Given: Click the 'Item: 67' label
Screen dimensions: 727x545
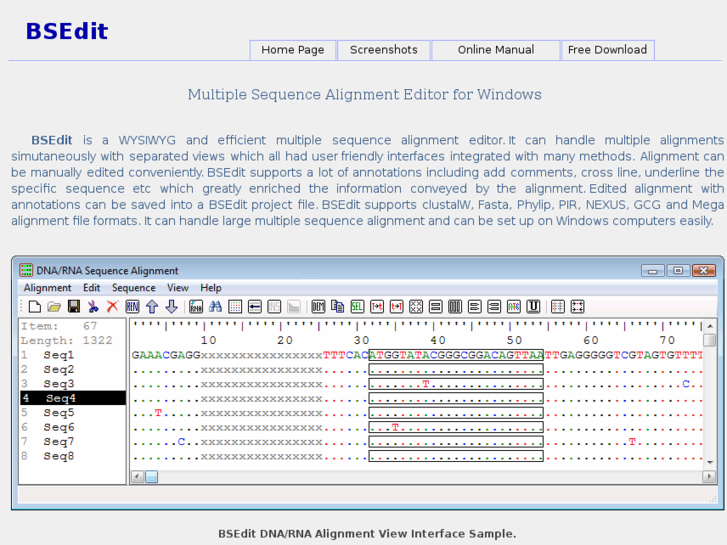Looking at the screenshot, I should pos(59,326).
